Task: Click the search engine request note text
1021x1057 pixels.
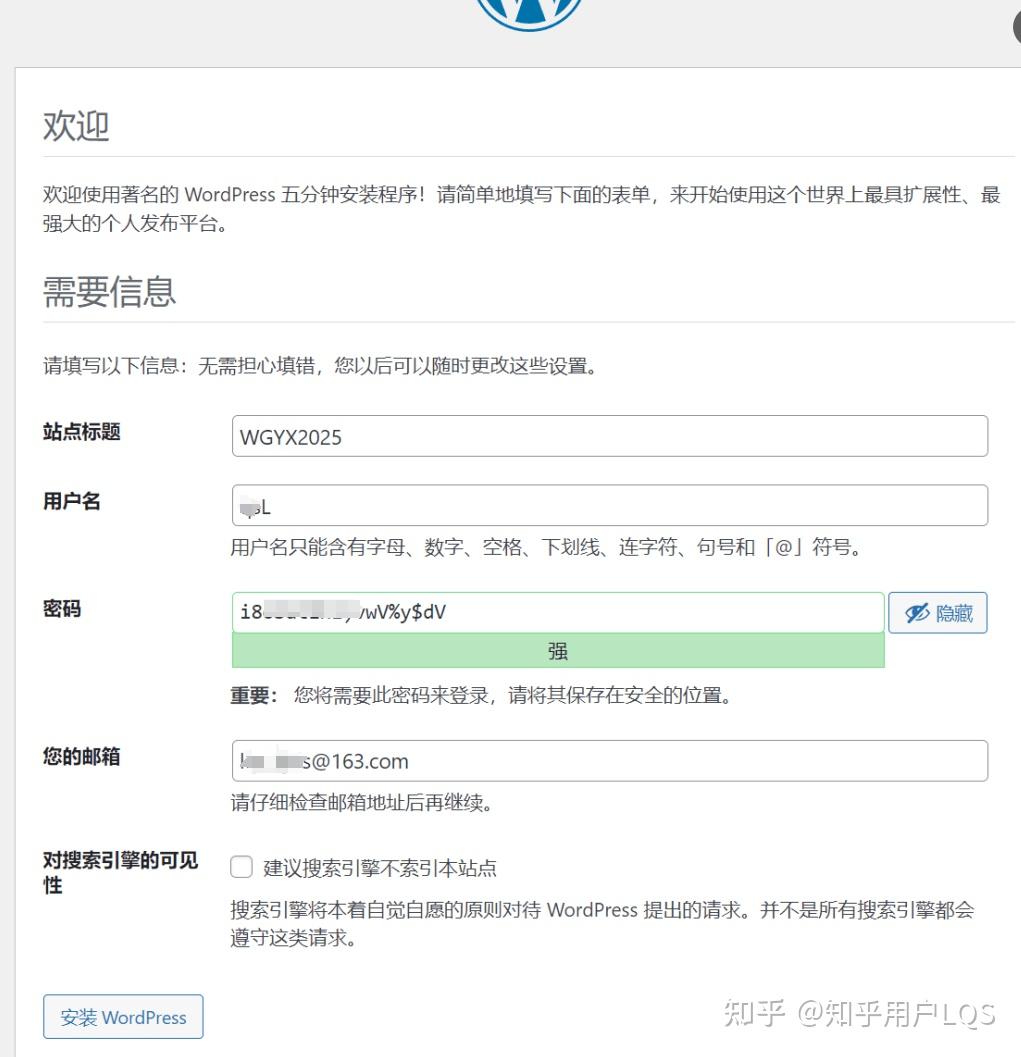Action: point(602,924)
